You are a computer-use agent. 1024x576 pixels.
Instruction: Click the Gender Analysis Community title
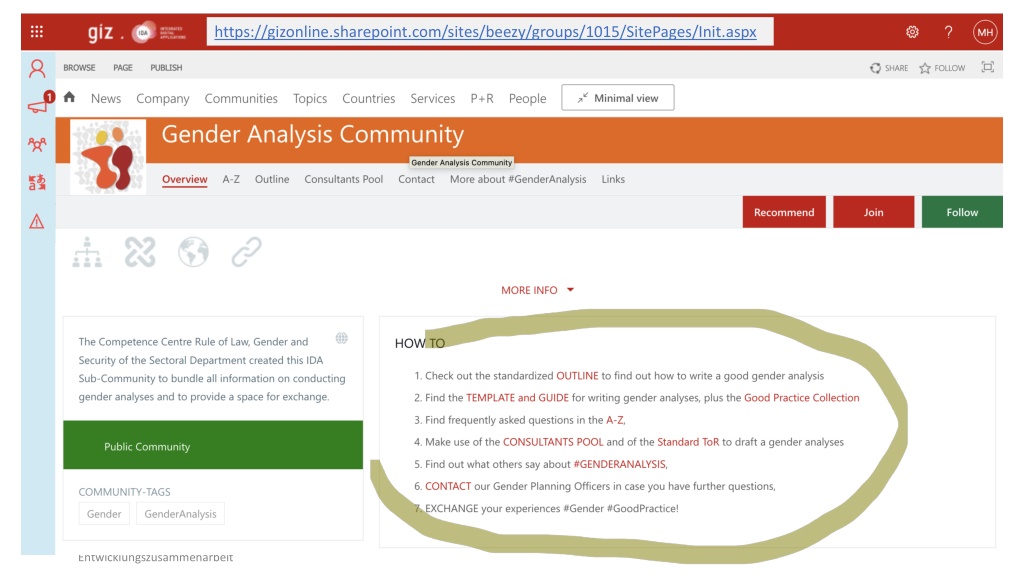(x=313, y=135)
